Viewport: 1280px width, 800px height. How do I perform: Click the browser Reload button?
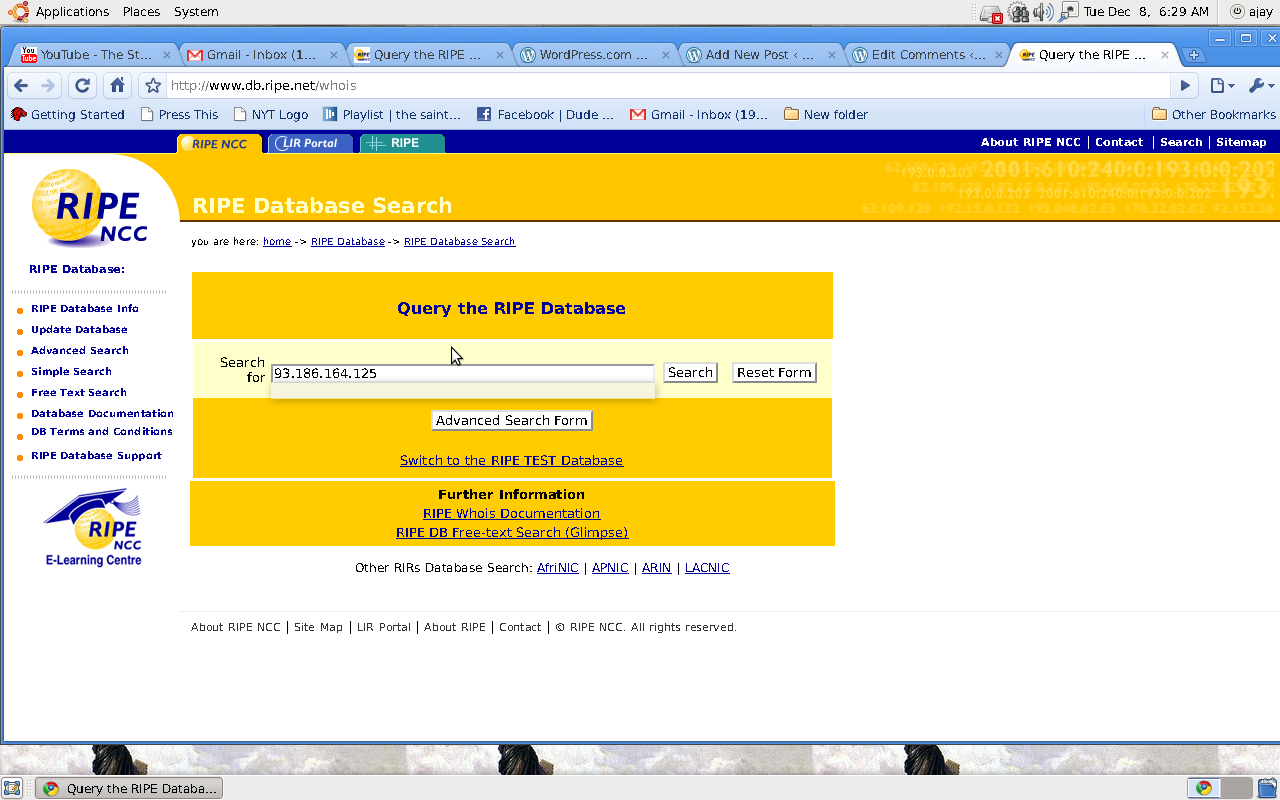[83, 86]
